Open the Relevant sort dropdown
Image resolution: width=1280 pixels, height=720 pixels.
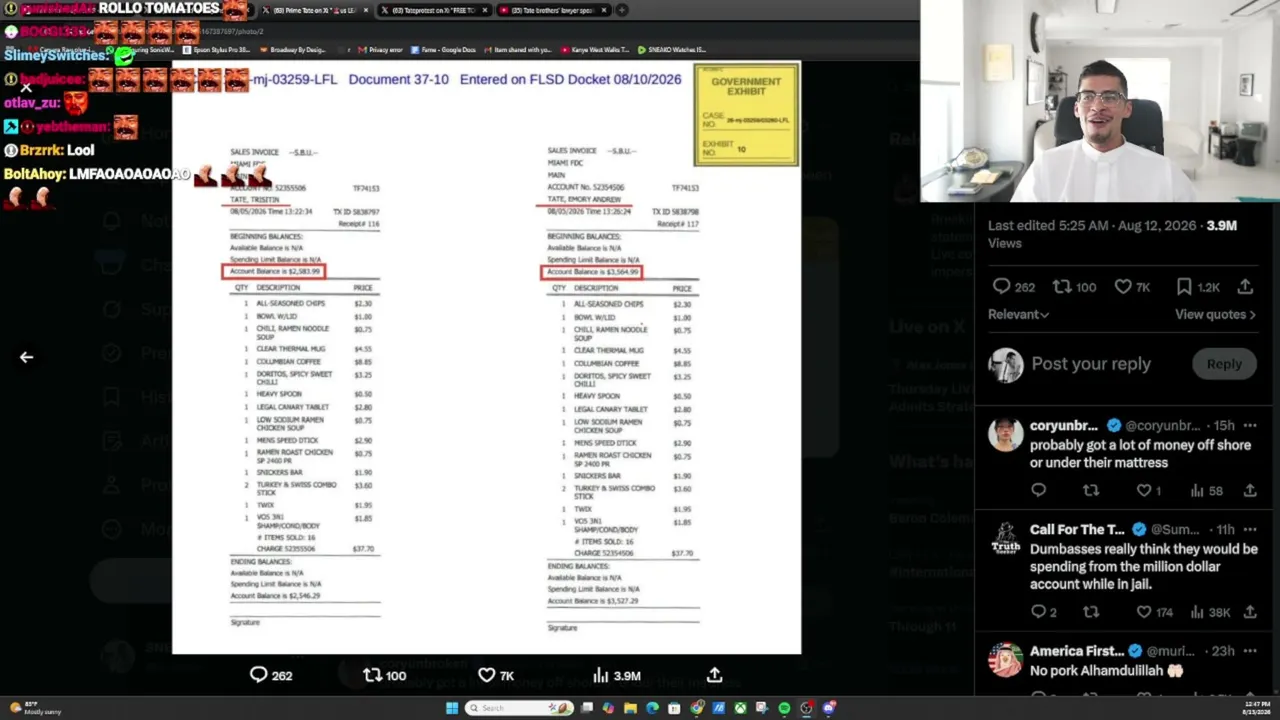tap(1018, 314)
